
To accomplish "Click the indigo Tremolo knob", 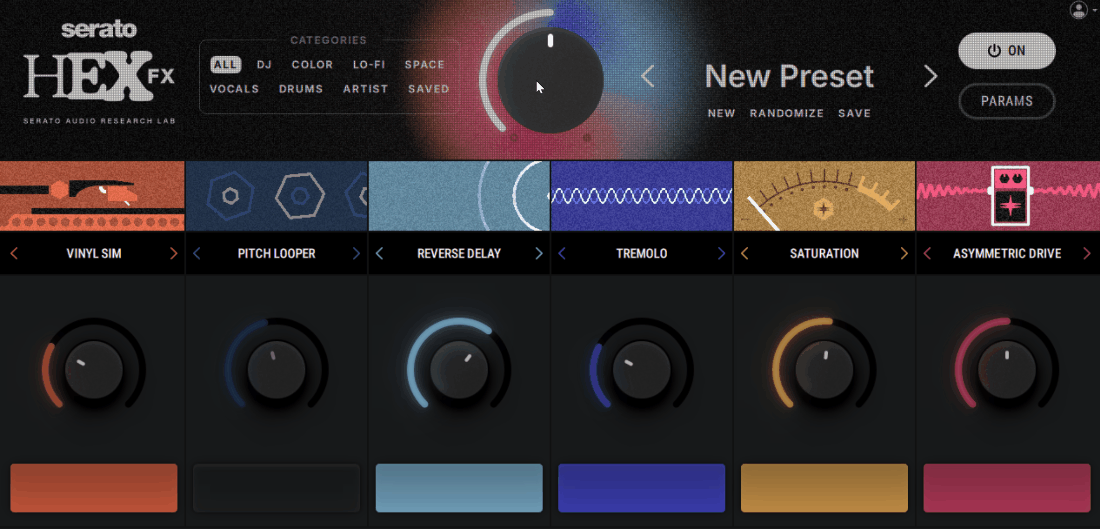I will pos(642,370).
